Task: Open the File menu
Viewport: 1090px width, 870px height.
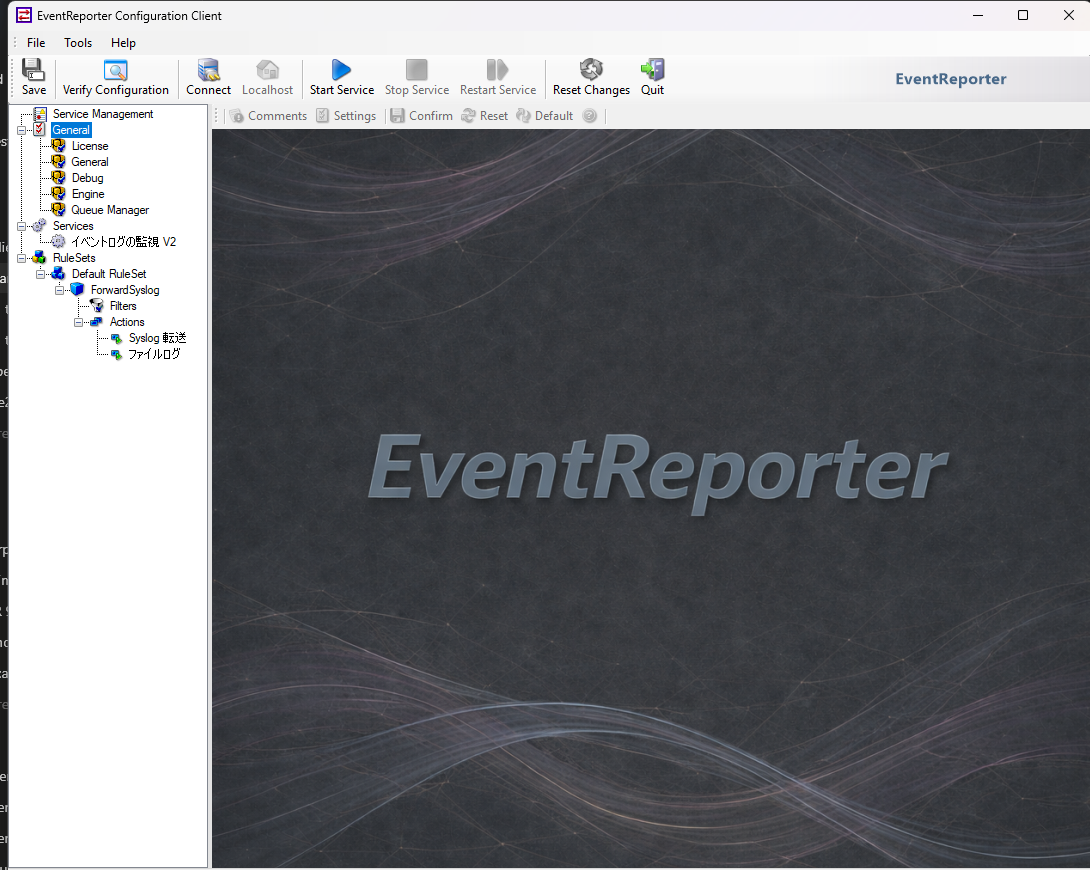Action: [x=36, y=43]
